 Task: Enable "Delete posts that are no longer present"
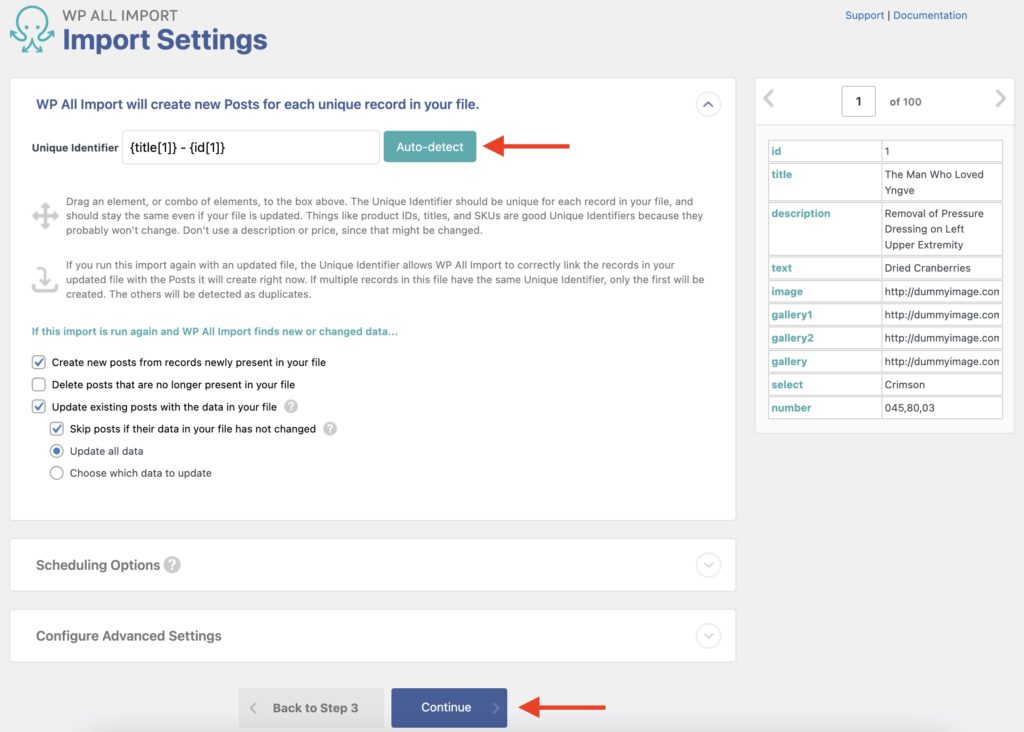click(x=40, y=384)
